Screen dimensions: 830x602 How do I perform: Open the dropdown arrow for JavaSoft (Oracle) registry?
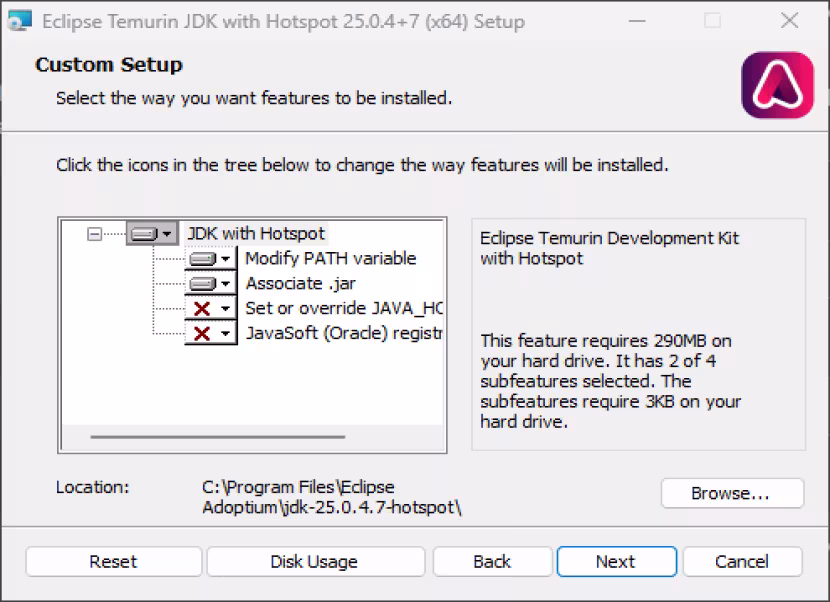[x=225, y=334]
